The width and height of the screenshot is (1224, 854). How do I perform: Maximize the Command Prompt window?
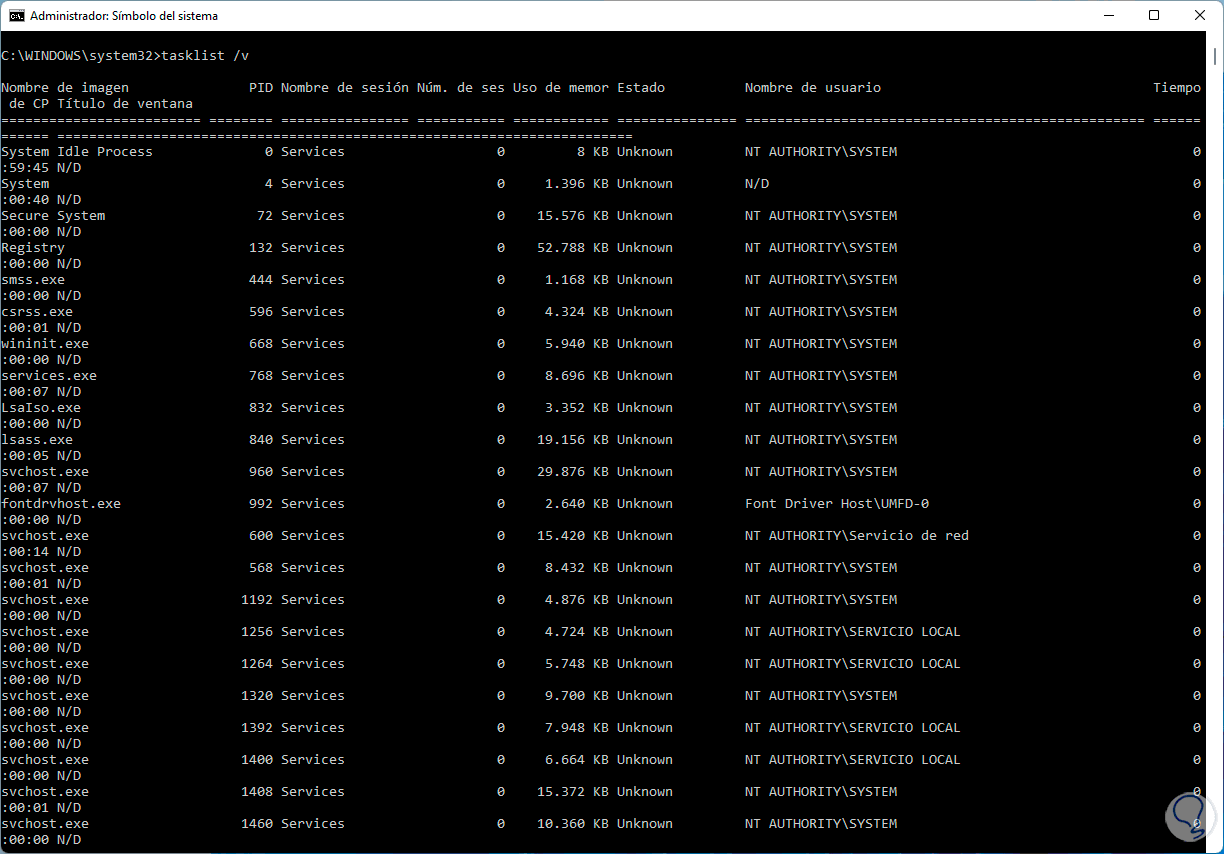(x=1155, y=15)
